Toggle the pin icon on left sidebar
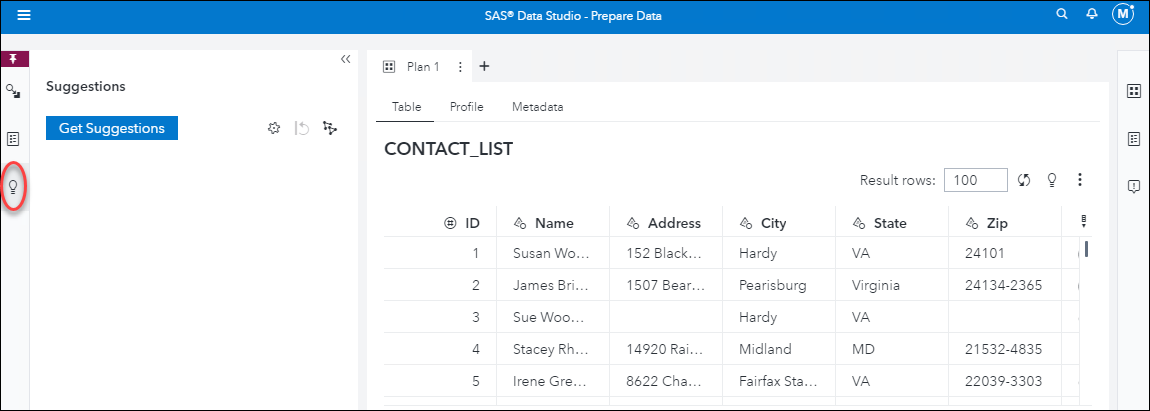This screenshot has width=1150, height=411. coord(13,59)
